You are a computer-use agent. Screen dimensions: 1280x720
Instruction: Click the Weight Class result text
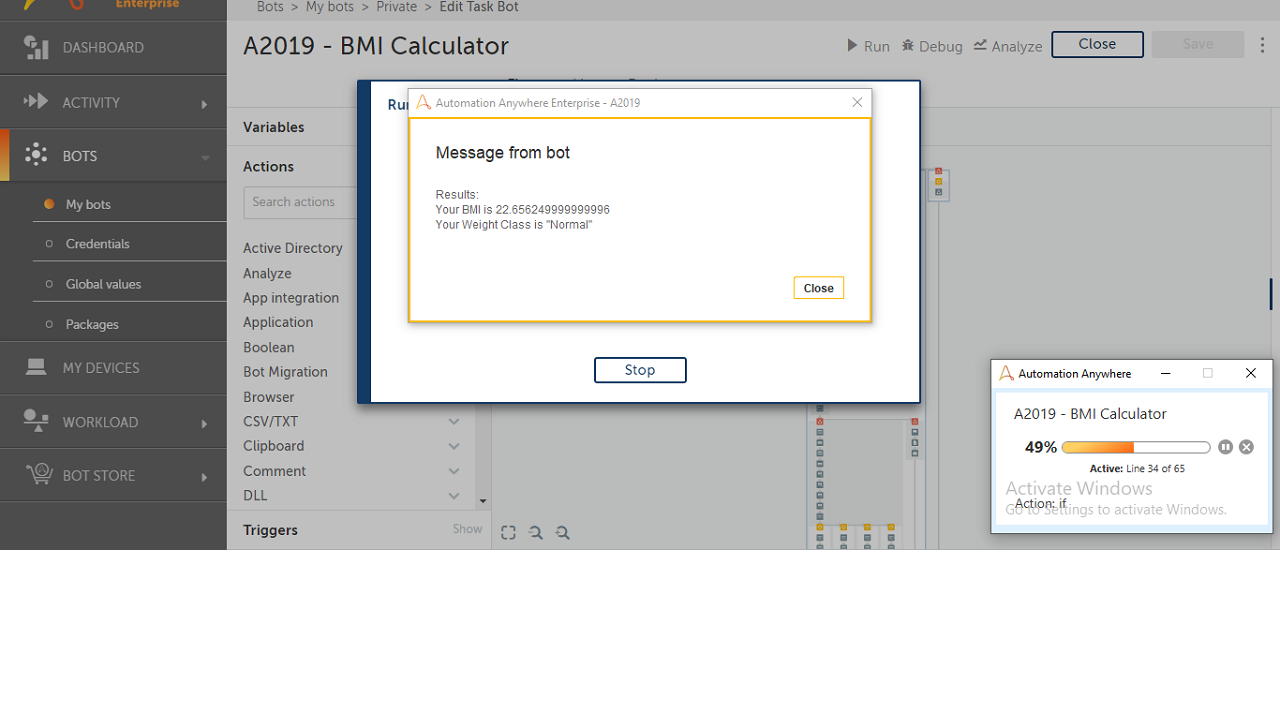(514, 225)
